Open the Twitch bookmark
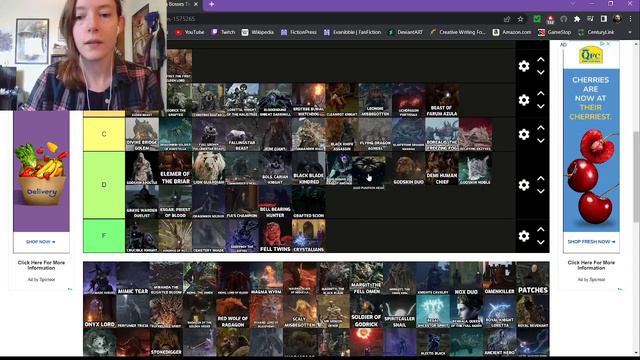 223,32
